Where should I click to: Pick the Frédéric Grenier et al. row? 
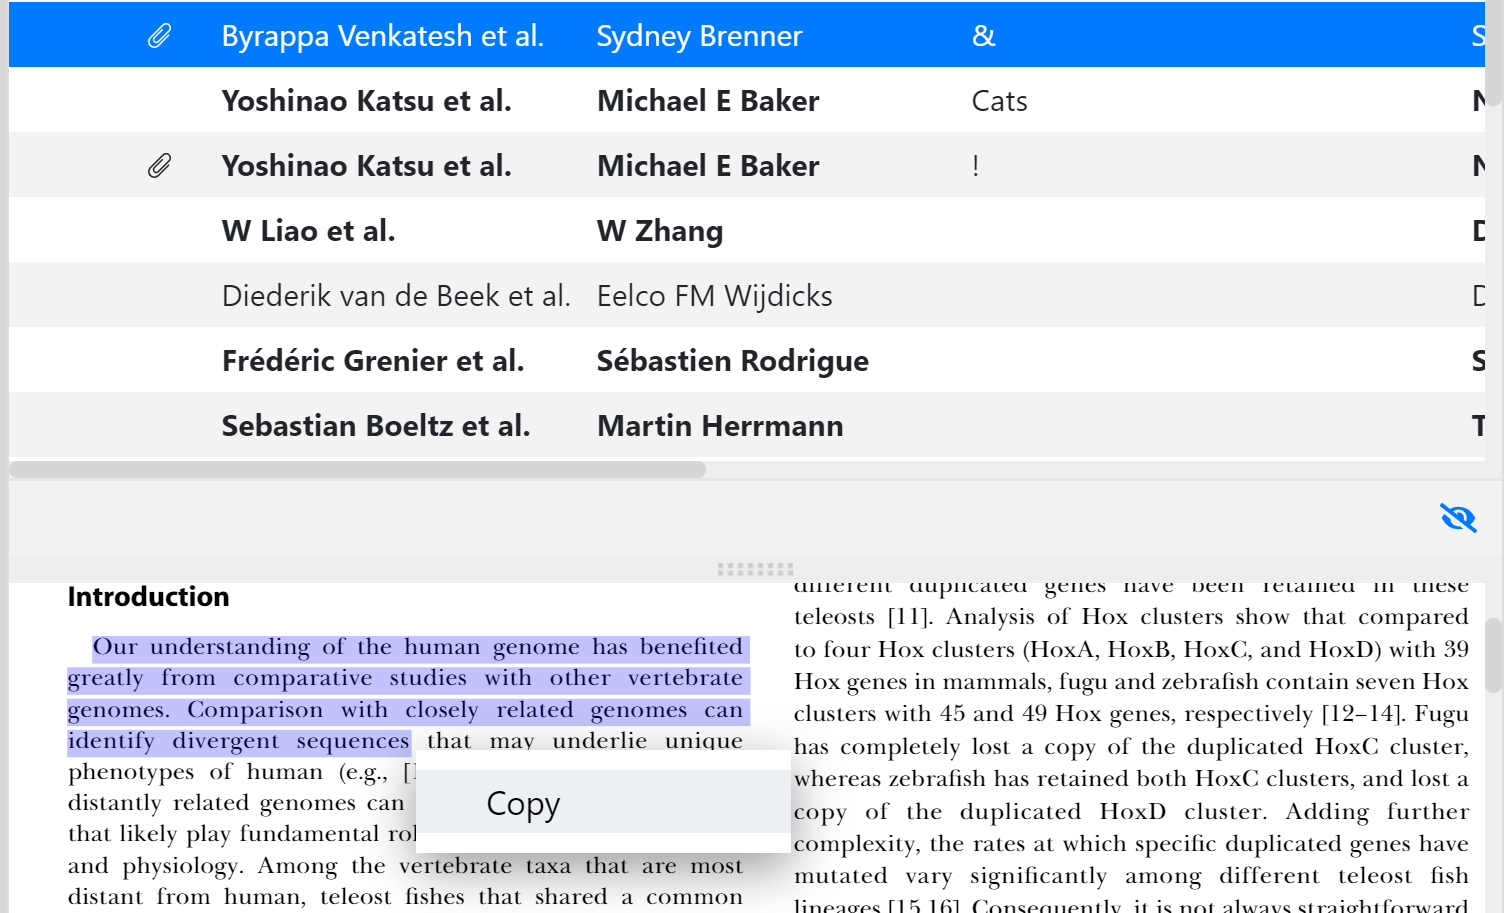tap(372, 361)
